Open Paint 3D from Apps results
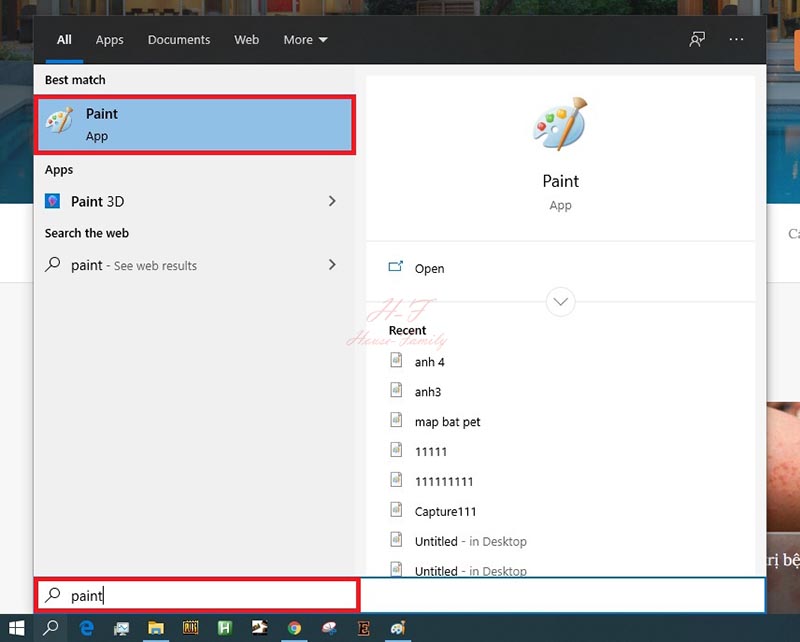The height and width of the screenshot is (642, 800). tap(195, 201)
